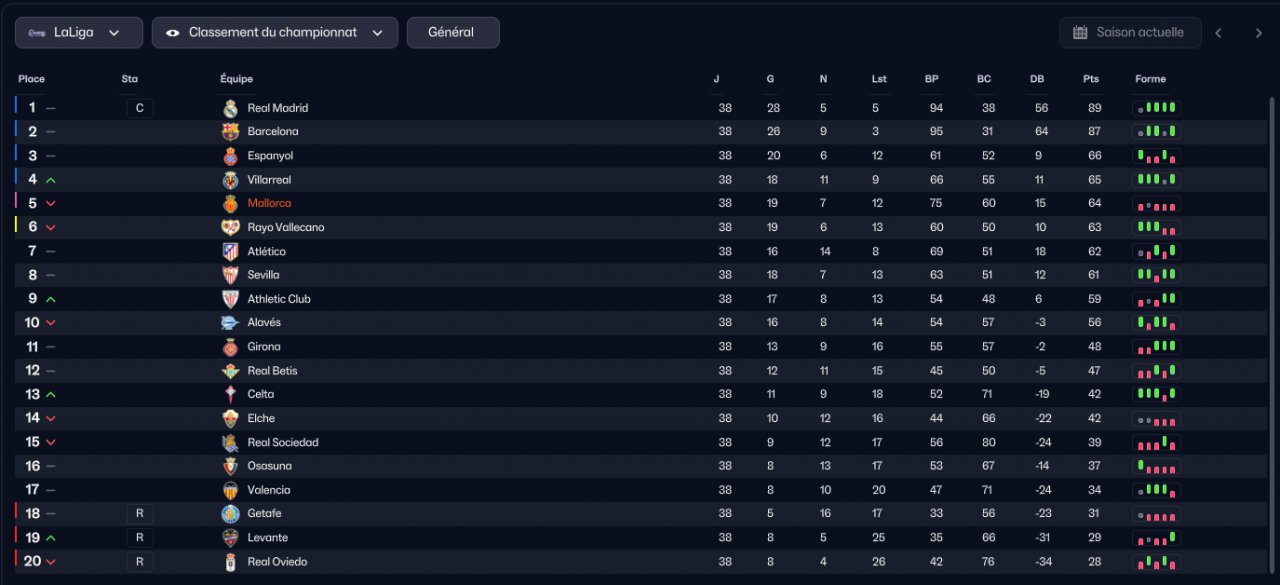1280x585 pixels.
Task: Click the Sevilla club crest
Action: (230, 275)
